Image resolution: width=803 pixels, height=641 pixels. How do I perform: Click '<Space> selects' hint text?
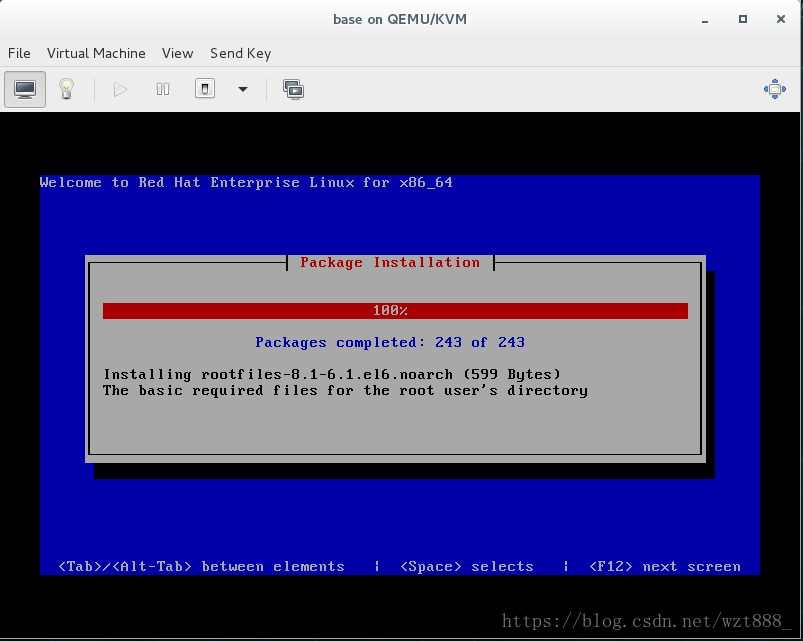pos(467,567)
